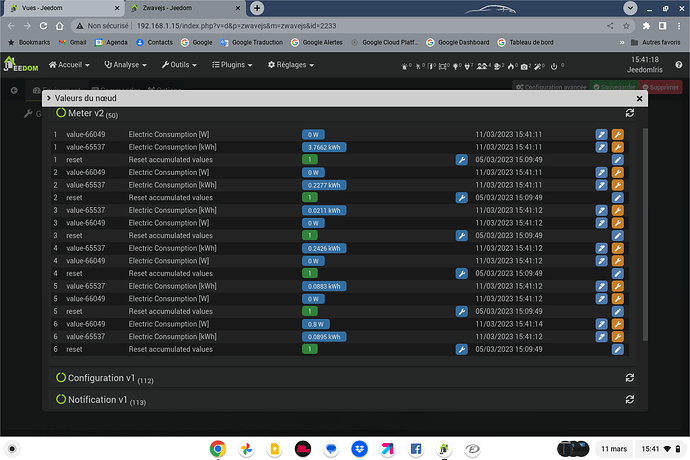Click blue edit icon for endpoint 2 Electric Consumption [kWh]
The height and width of the screenshot is (460, 690).
click(601, 185)
